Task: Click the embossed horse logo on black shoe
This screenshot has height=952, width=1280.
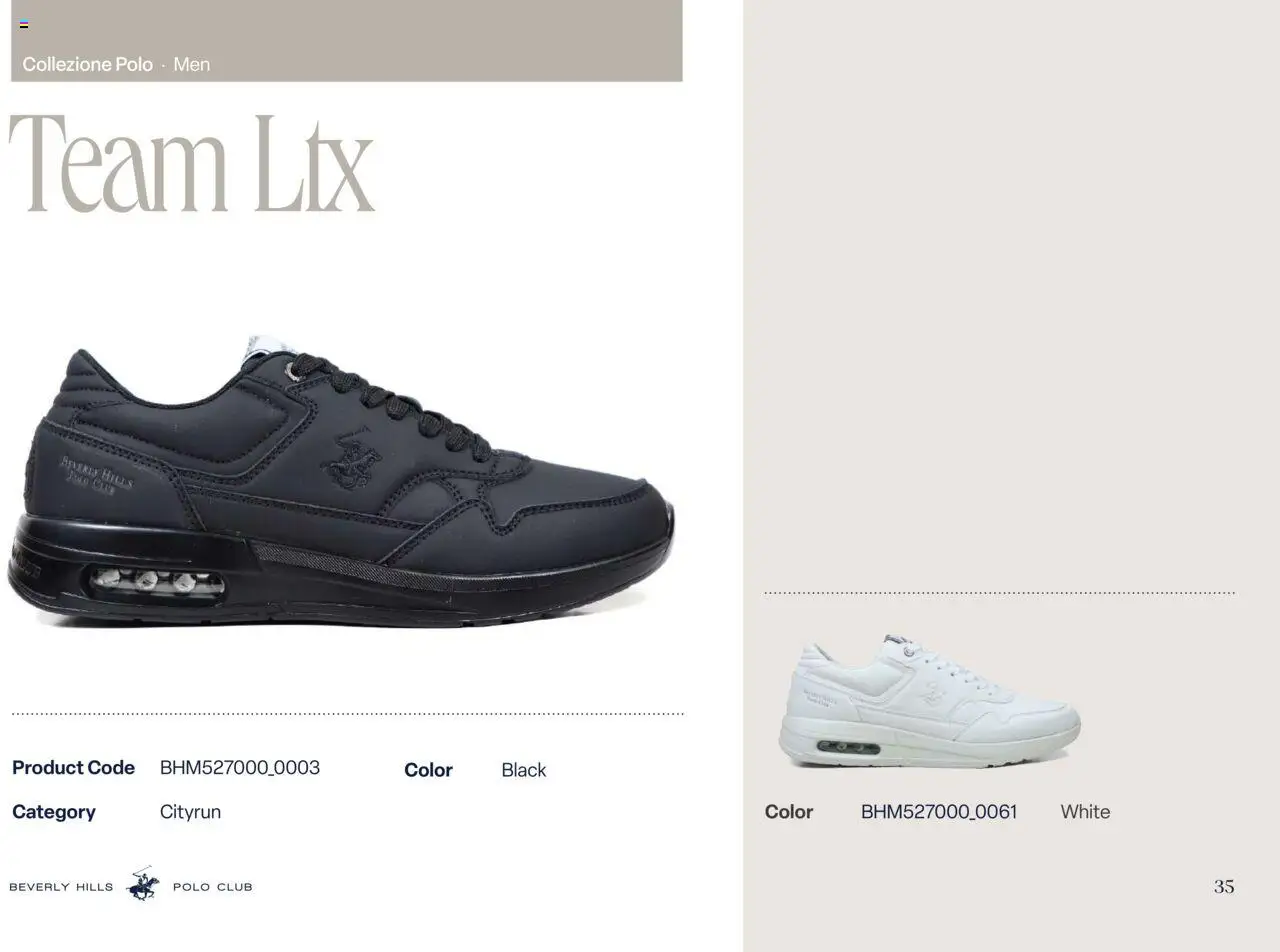Action: coord(352,461)
